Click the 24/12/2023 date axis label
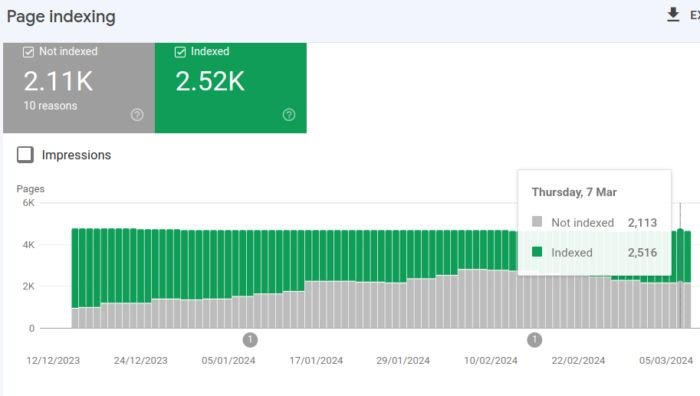700x396 pixels. tap(141, 360)
